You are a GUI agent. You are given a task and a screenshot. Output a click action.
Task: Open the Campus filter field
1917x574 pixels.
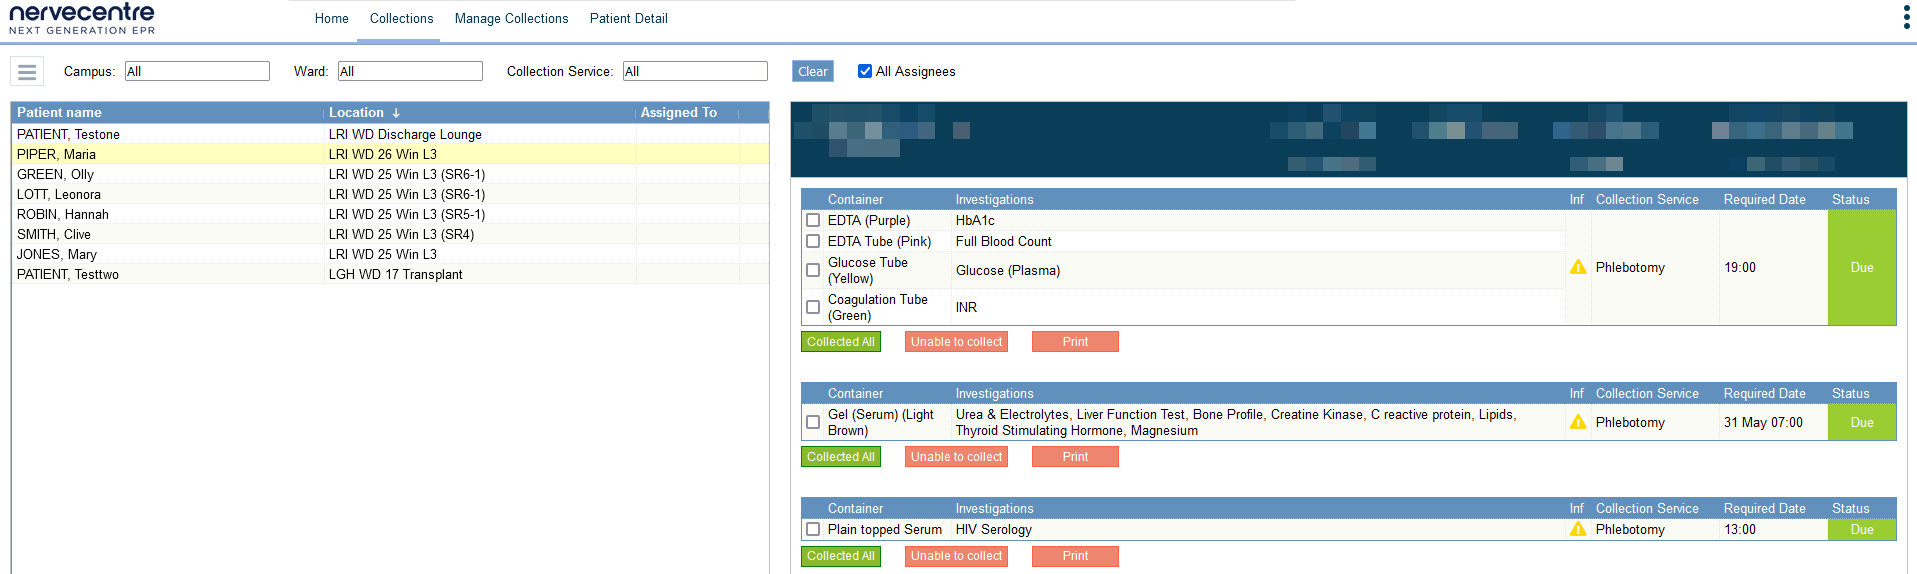pyautogui.click(x=197, y=71)
